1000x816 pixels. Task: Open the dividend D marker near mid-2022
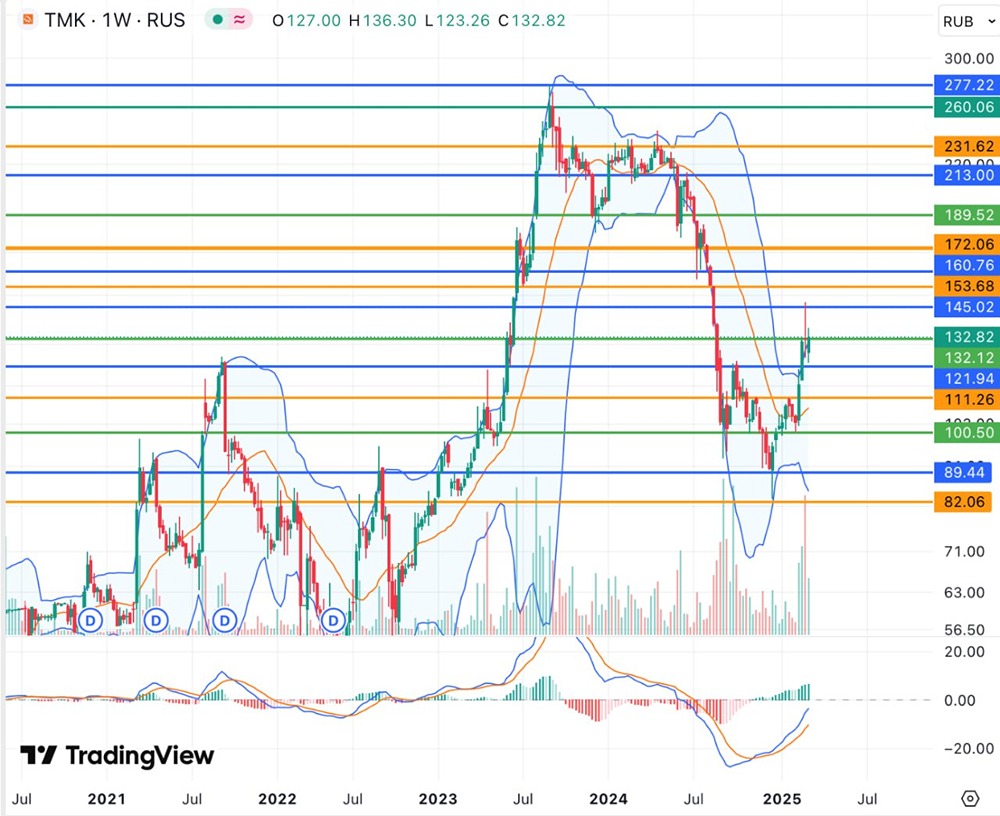point(333,620)
